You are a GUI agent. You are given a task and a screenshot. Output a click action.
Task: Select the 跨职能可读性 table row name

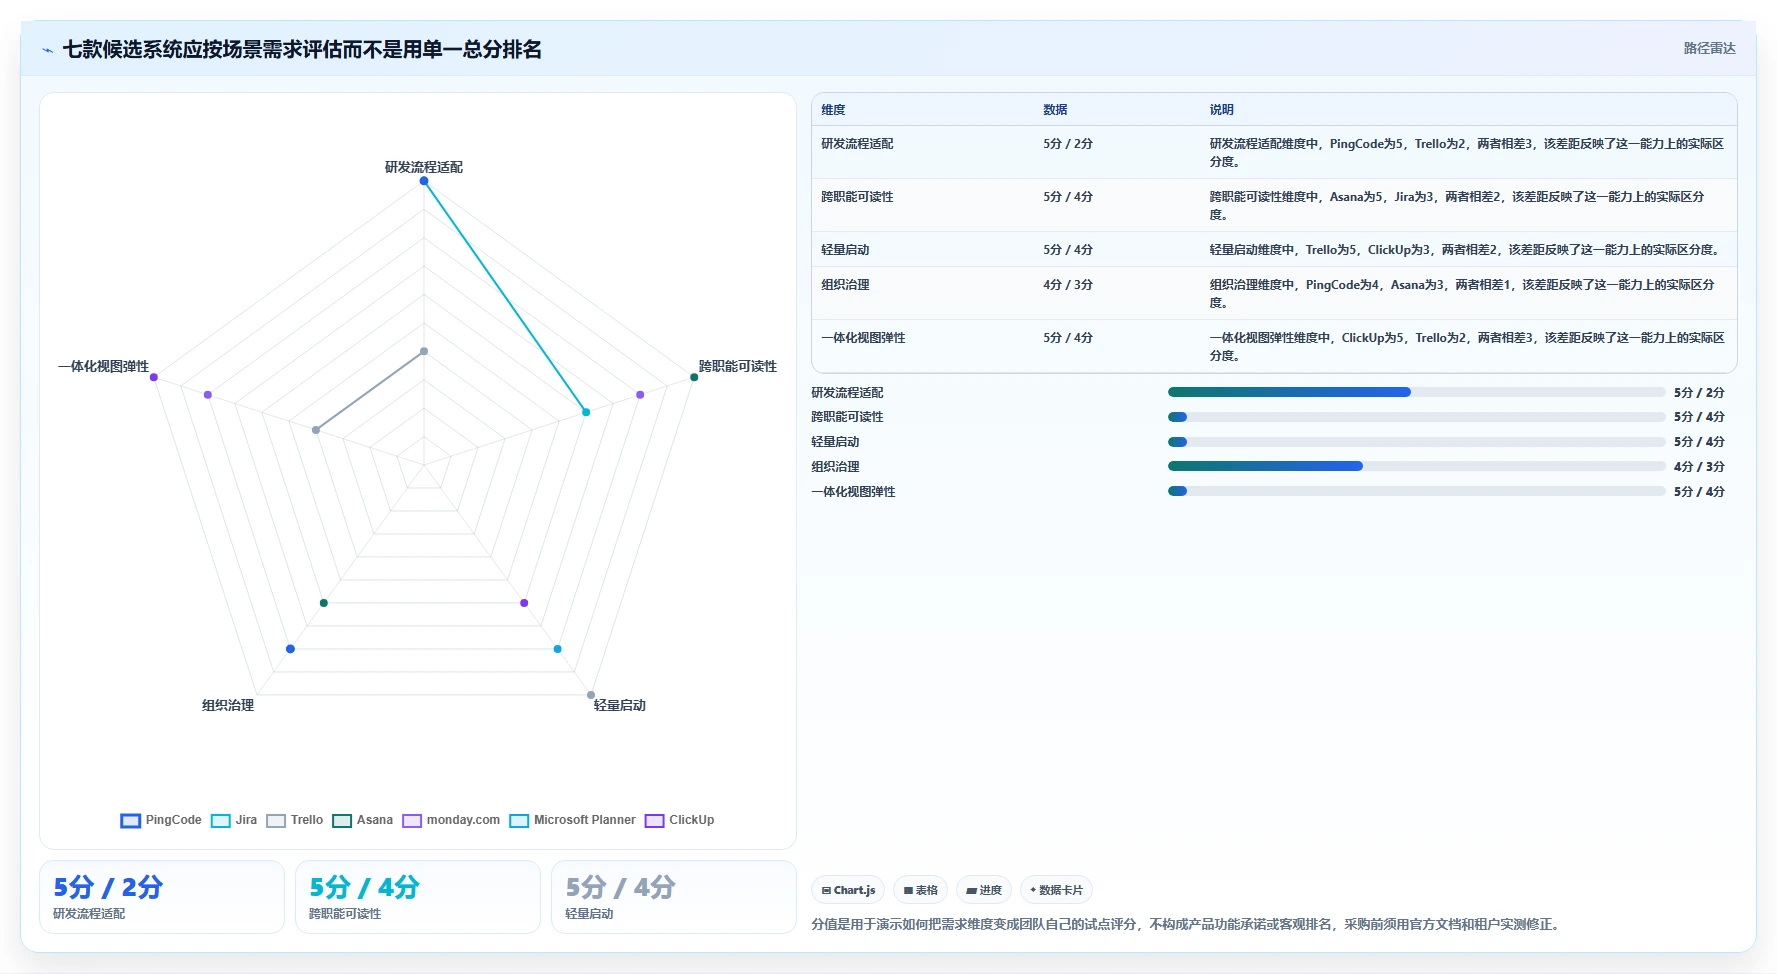pos(857,197)
